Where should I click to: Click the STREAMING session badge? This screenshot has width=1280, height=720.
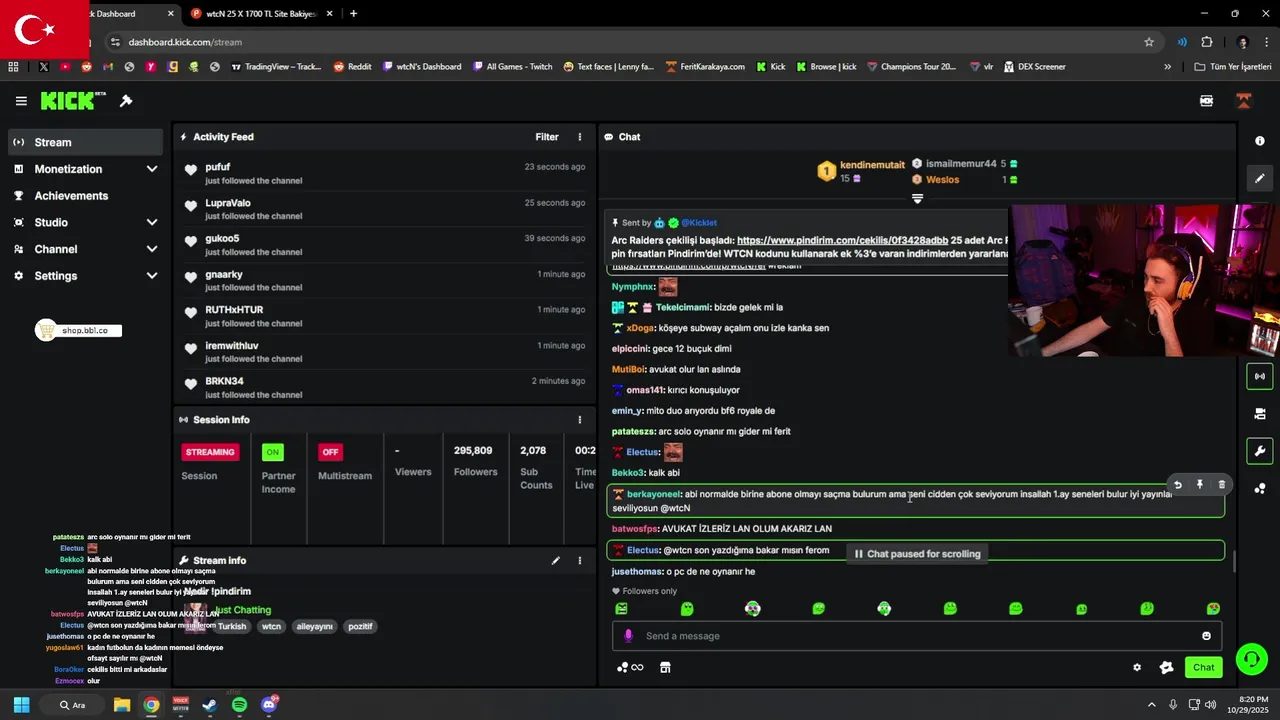(210, 452)
